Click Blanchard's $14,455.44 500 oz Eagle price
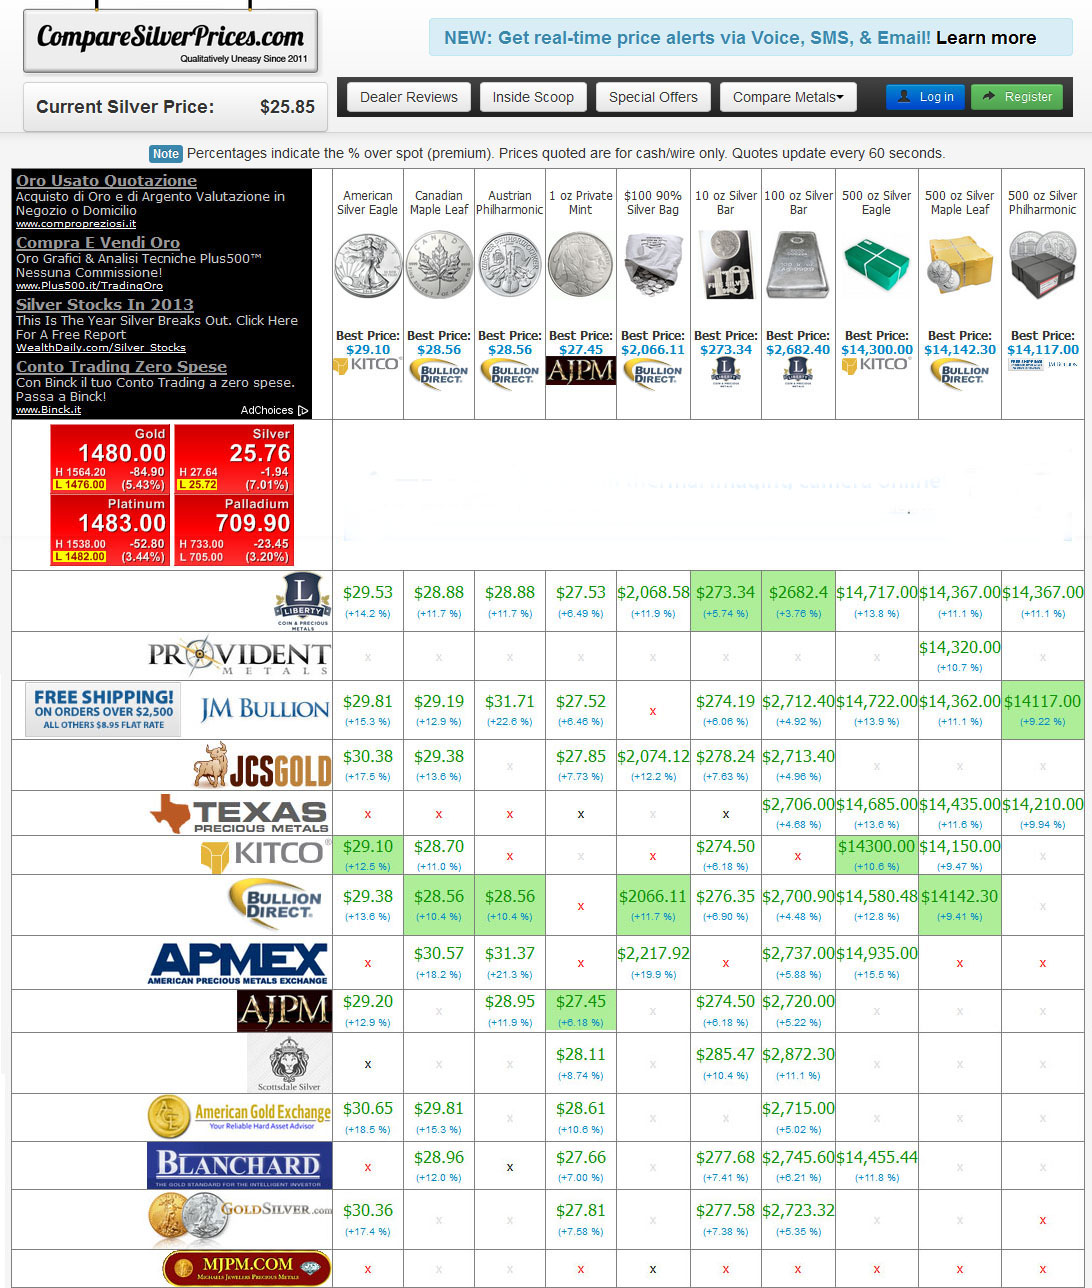This screenshot has width=1092, height=1288. click(877, 1158)
